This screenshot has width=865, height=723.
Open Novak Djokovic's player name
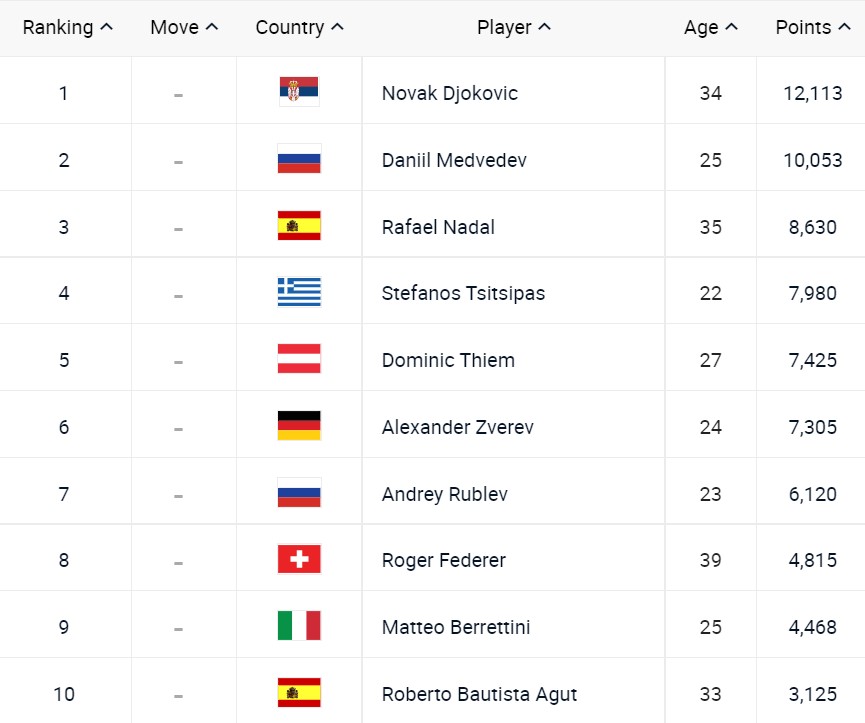(x=450, y=93)
